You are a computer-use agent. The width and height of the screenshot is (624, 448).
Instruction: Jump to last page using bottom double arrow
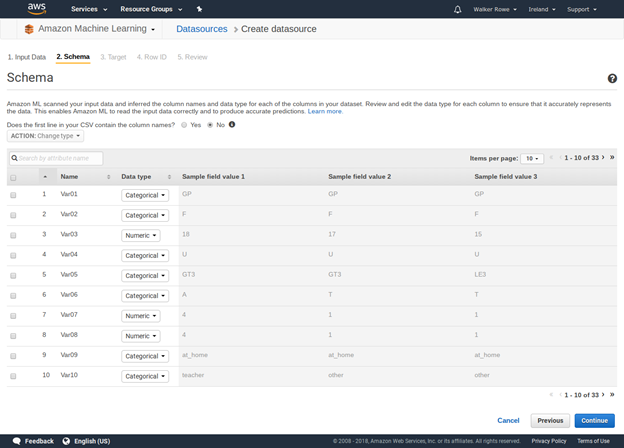(612, 395)
